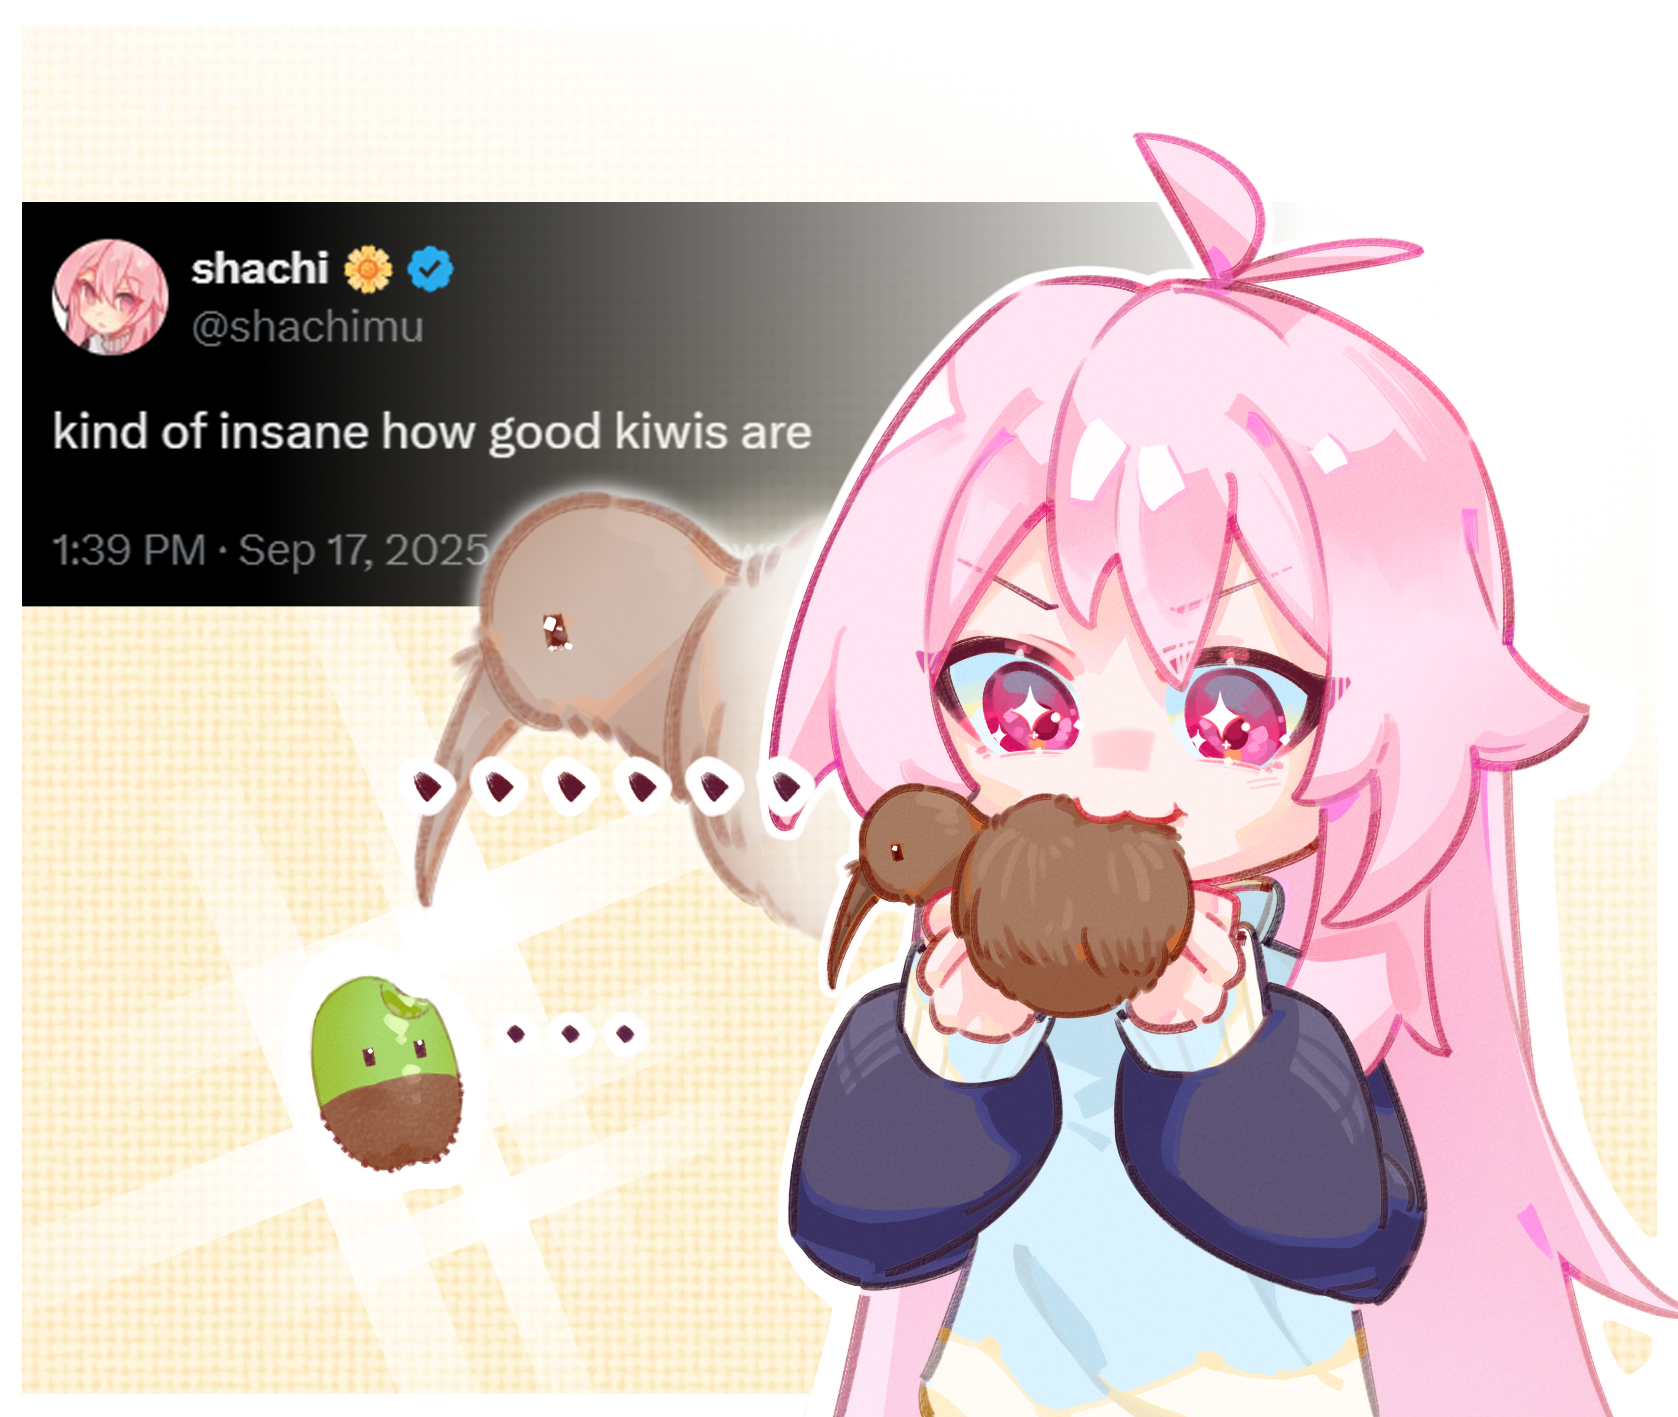
Task: Click the 1:39 PM timestamp
Action: pyautogui.click(x=129, y=550)
